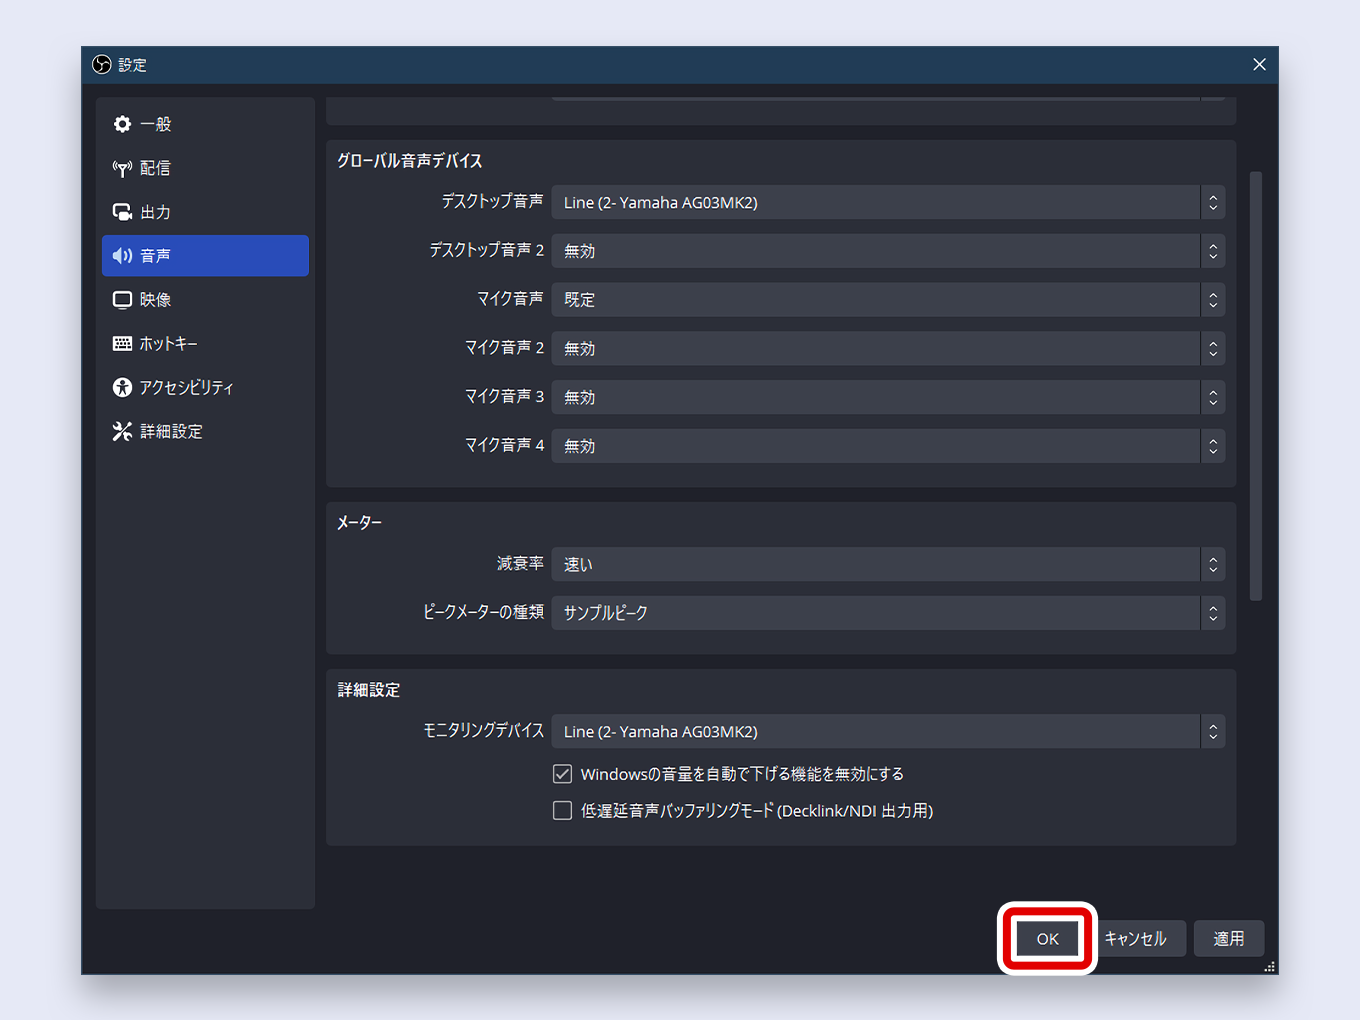Image resolution: width=1360 pixels, height=1020 pixels.
Task: Click the 詳細設定 section heading in the panel
Action: pyautogui.click(x=369, y=690)
